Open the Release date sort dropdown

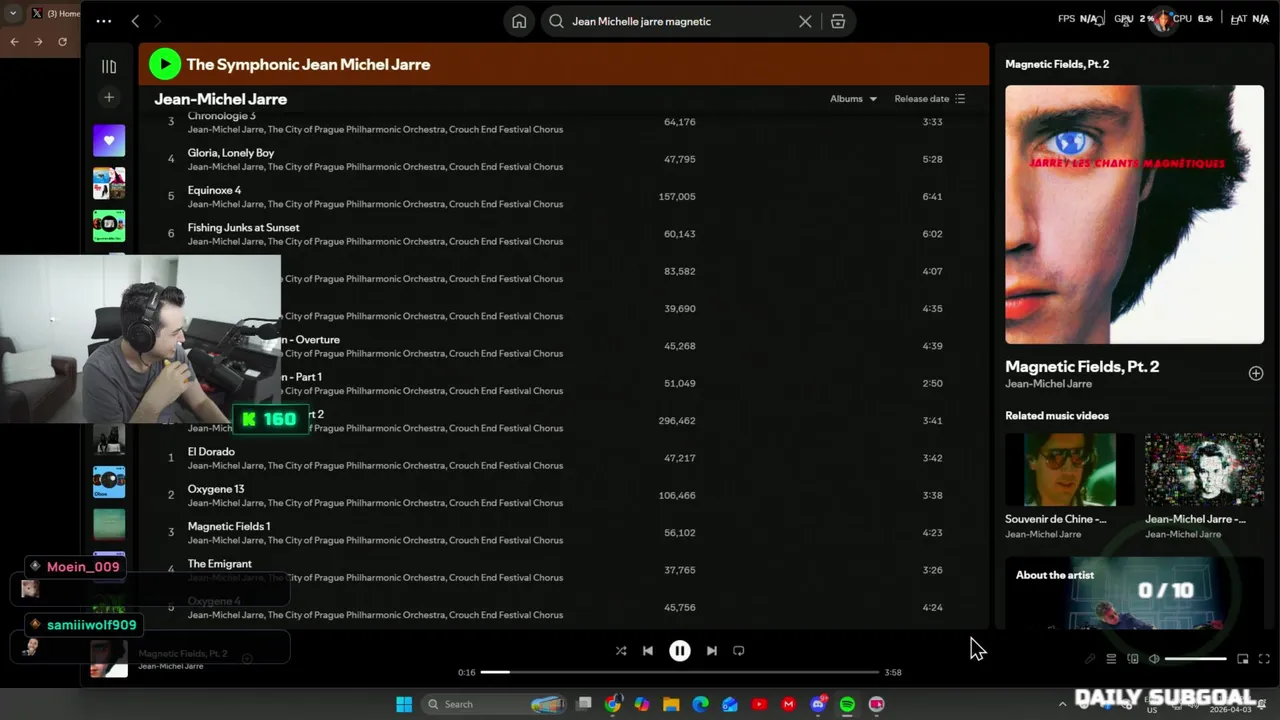[930, 99]
